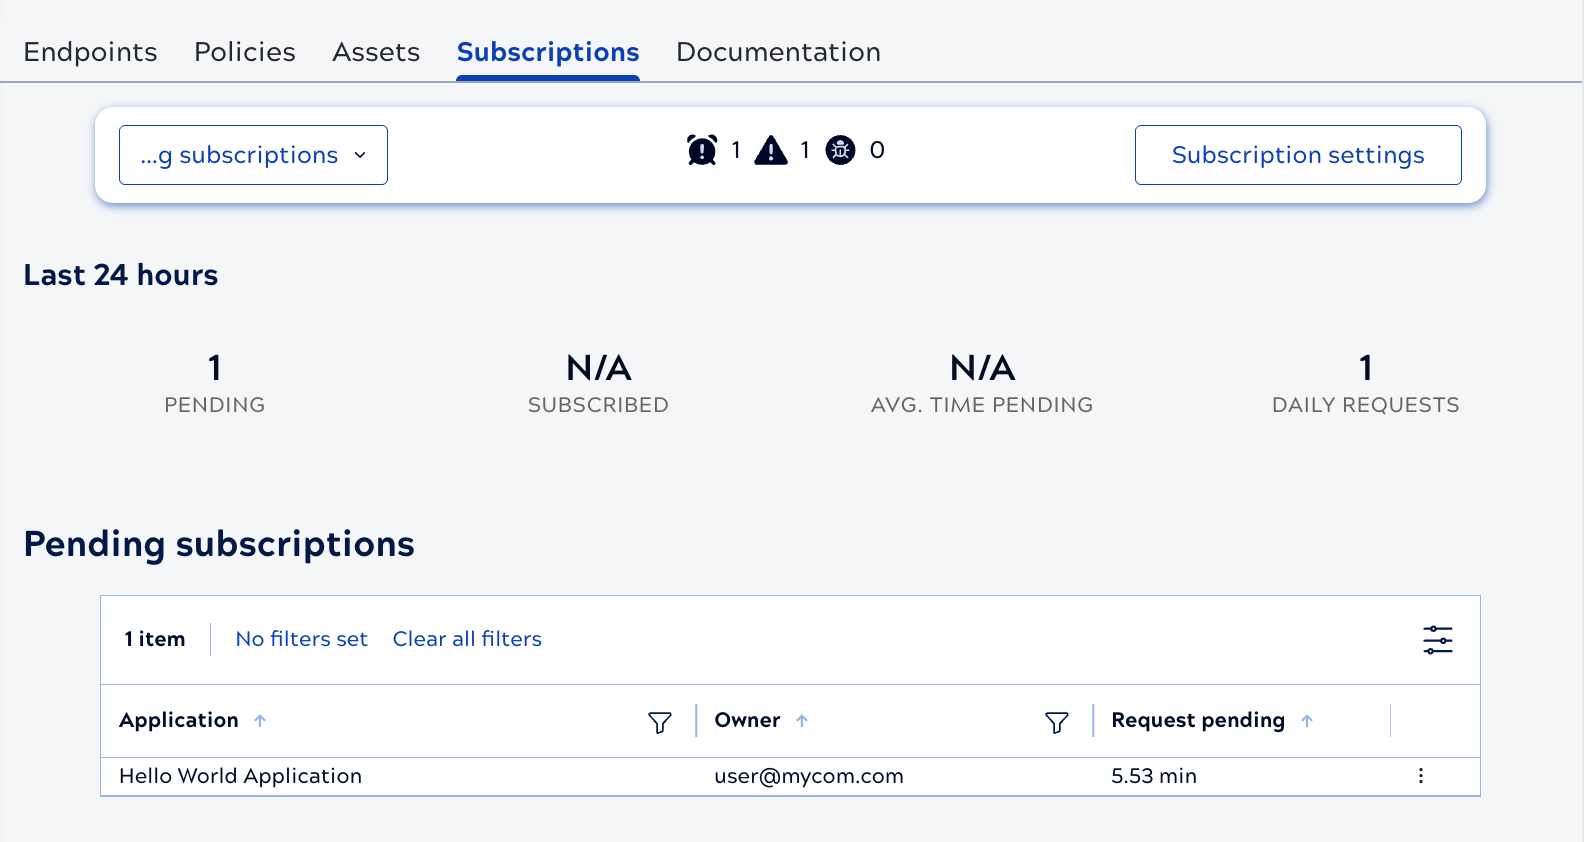
Task: Select the Subscriptions tab
Action: pos(548,52)
